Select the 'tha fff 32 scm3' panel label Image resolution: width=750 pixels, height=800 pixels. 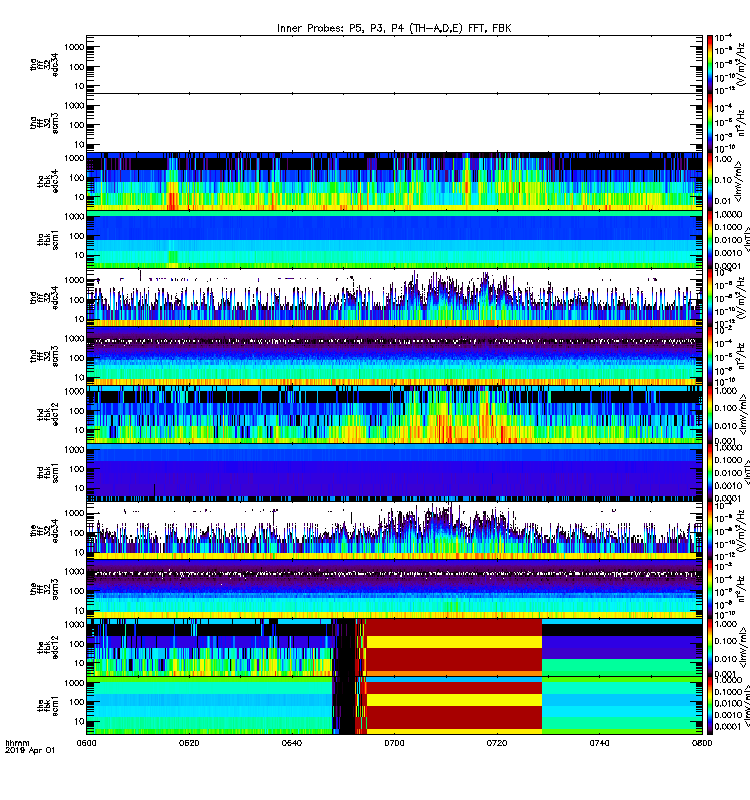44,123
